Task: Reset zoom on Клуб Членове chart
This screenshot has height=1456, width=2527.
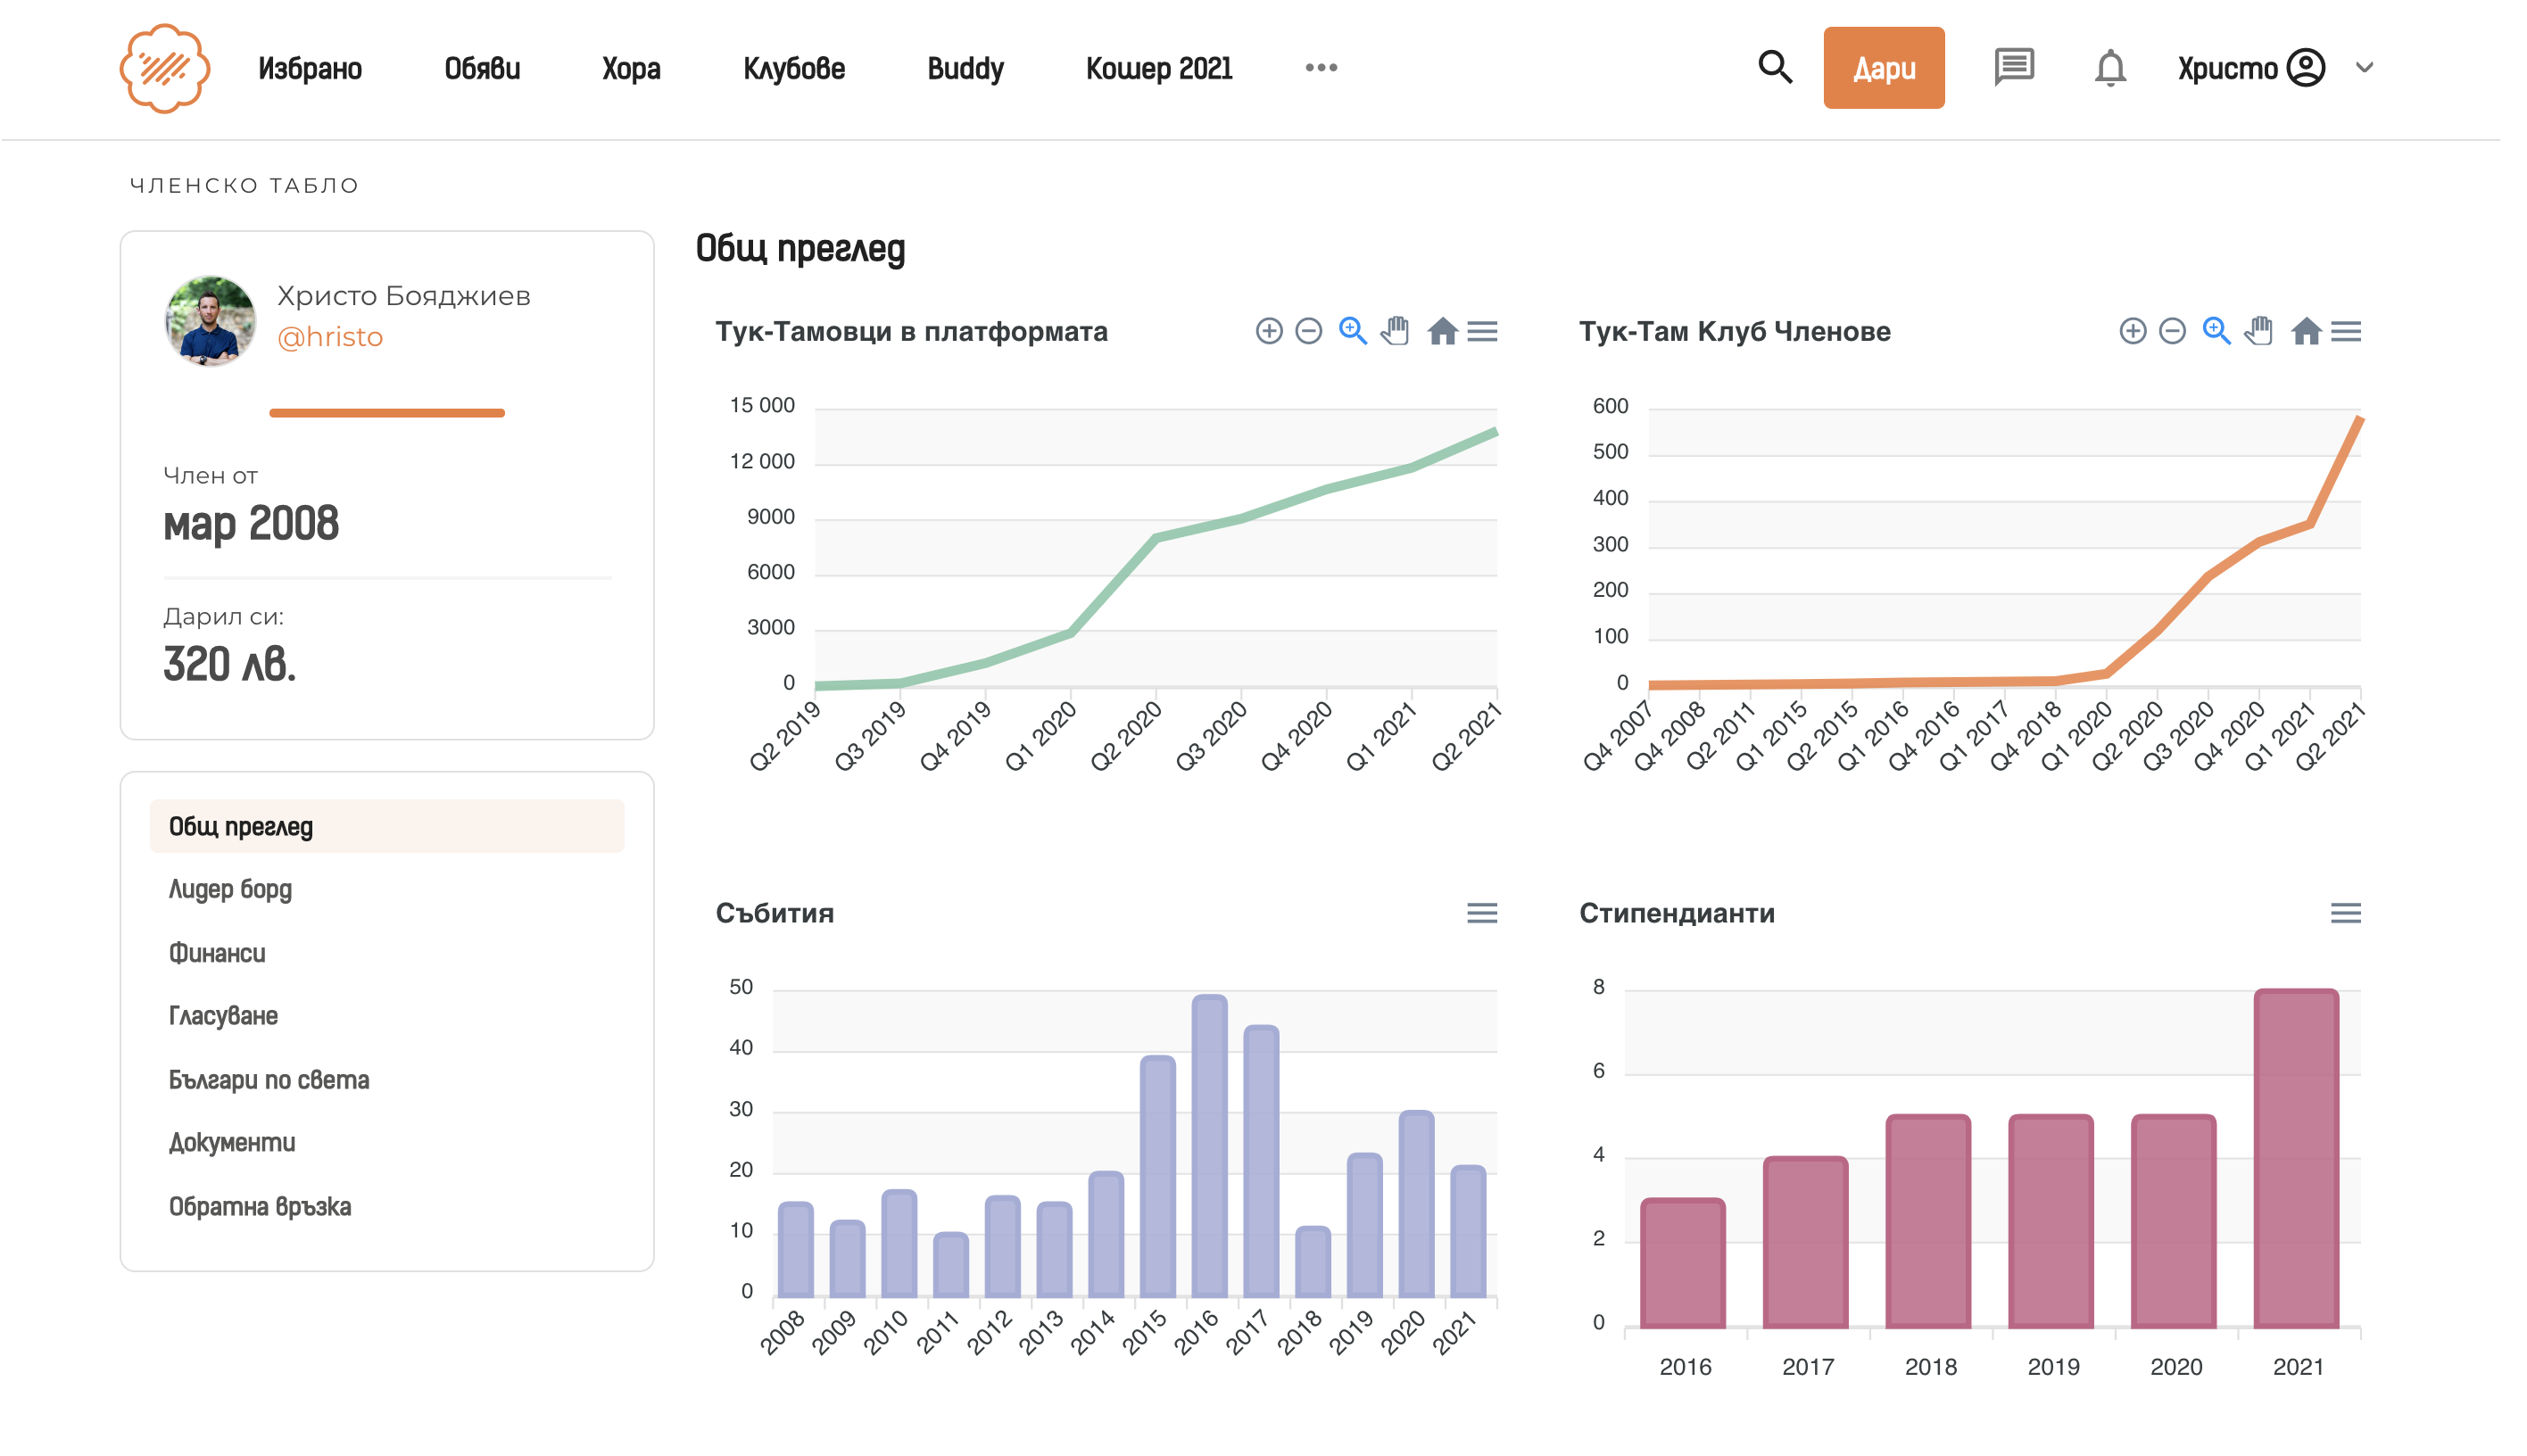Action: point(2305,331)
